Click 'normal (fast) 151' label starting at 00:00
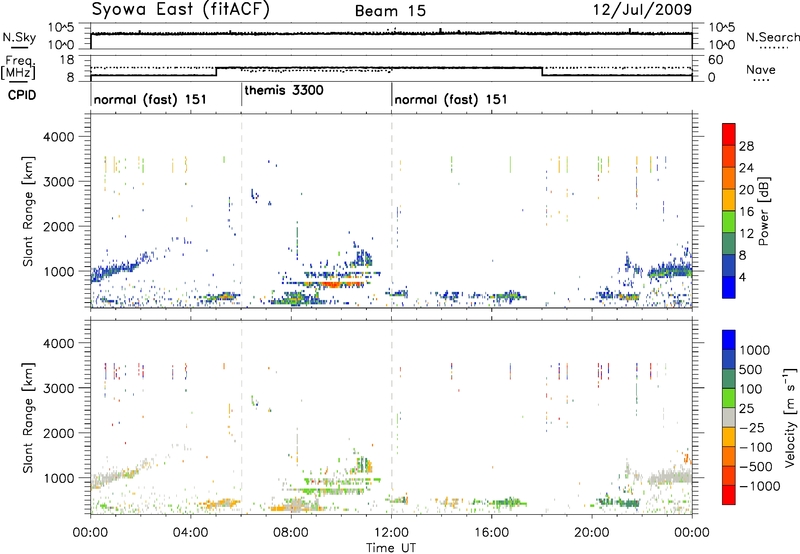The image size is (800, 554). [x=150, y=99]
